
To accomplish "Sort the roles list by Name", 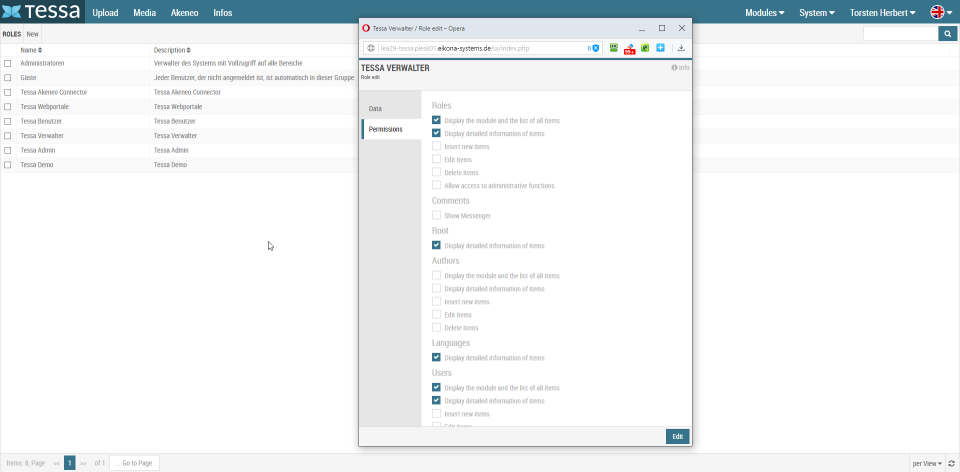I will [31, 50].
